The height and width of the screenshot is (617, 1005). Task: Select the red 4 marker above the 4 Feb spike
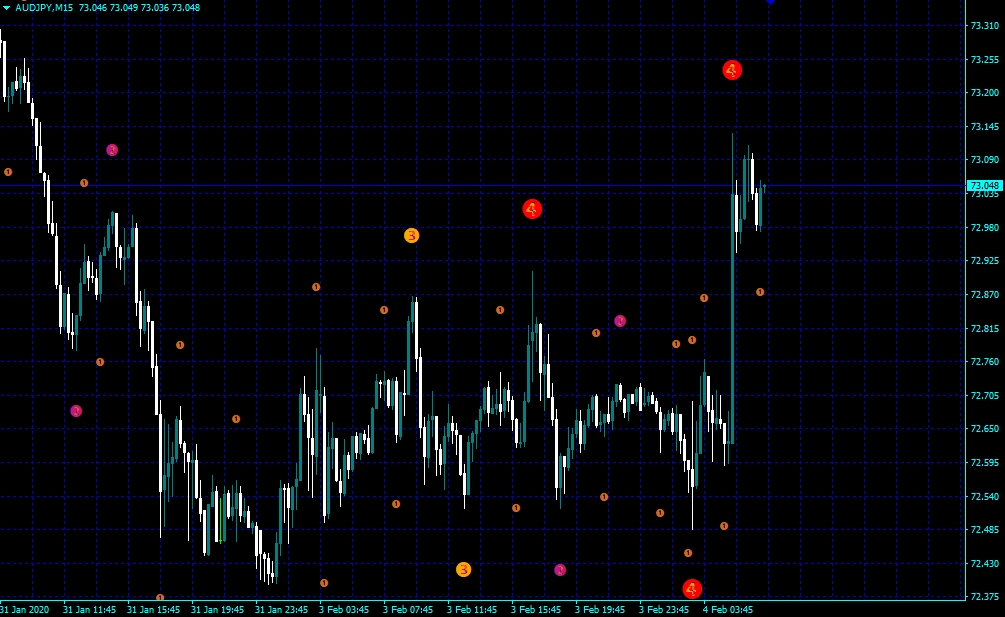[x=732, y=70]
